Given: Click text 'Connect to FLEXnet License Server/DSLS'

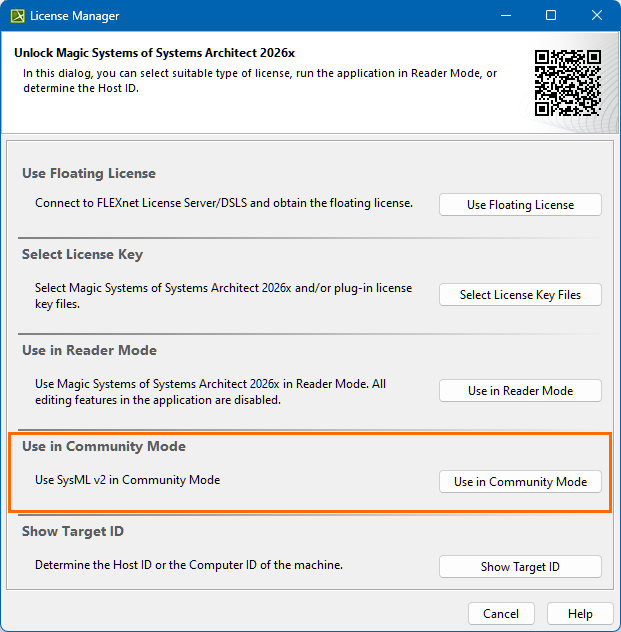Looking at the screenshot, I should coord(141,203).
